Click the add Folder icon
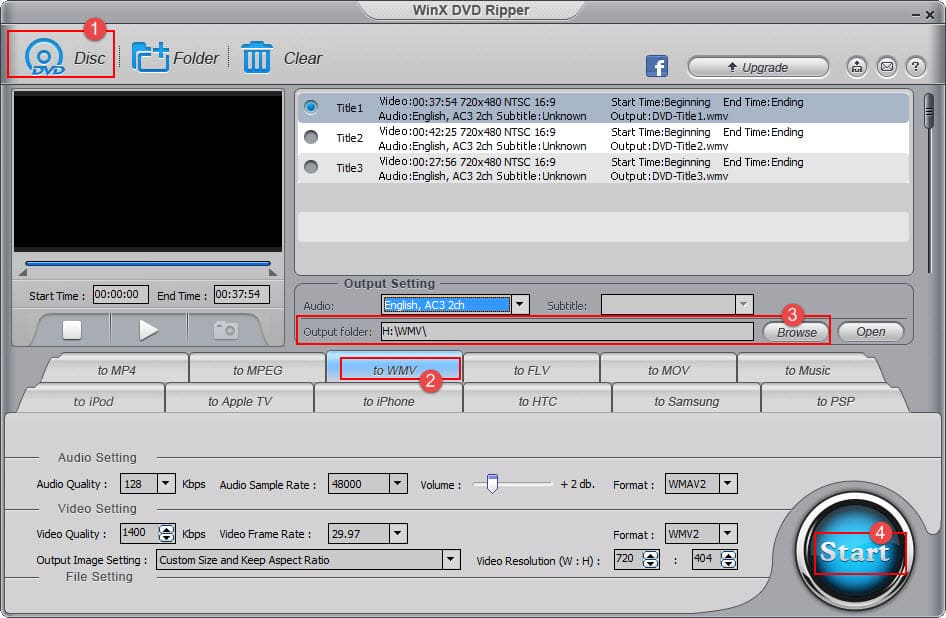 click(150, 57)
